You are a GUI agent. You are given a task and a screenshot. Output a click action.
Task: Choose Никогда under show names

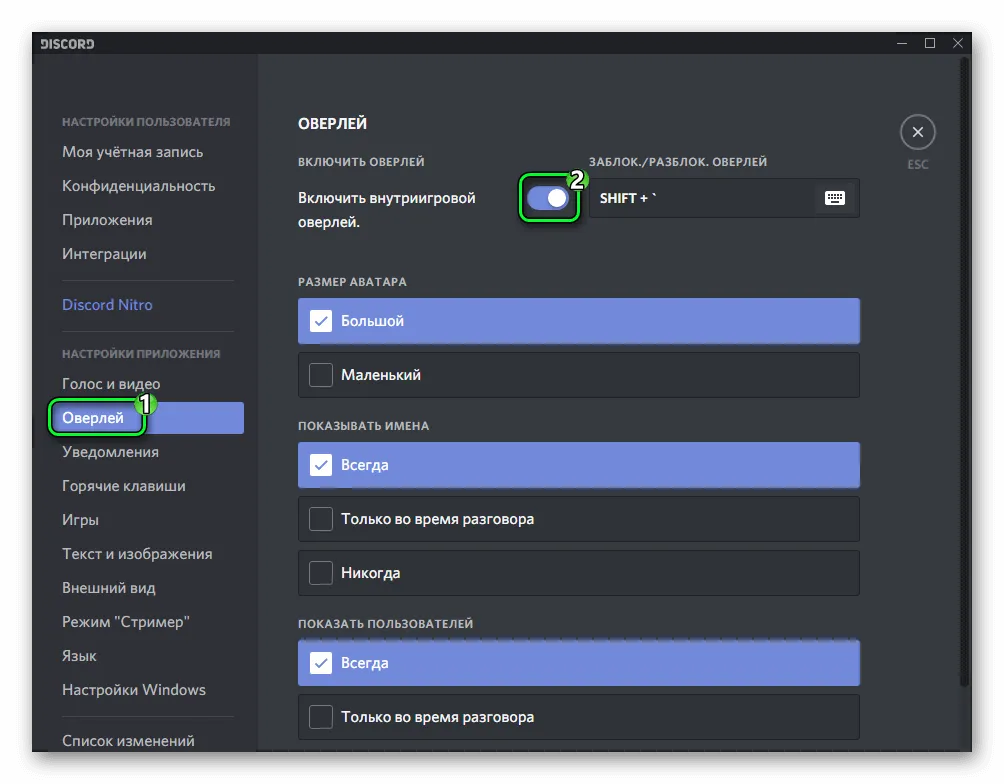pos(578,573)
